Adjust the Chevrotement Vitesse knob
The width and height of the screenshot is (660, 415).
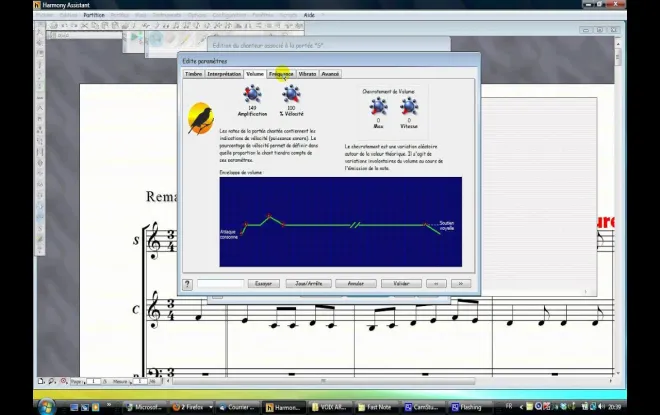pos(409,106)
